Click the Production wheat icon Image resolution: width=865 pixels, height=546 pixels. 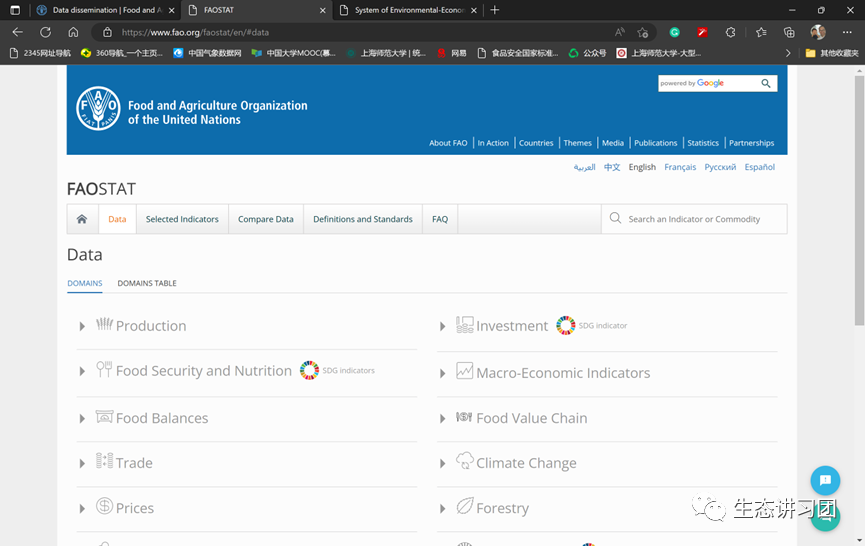(x=104, y=324)
